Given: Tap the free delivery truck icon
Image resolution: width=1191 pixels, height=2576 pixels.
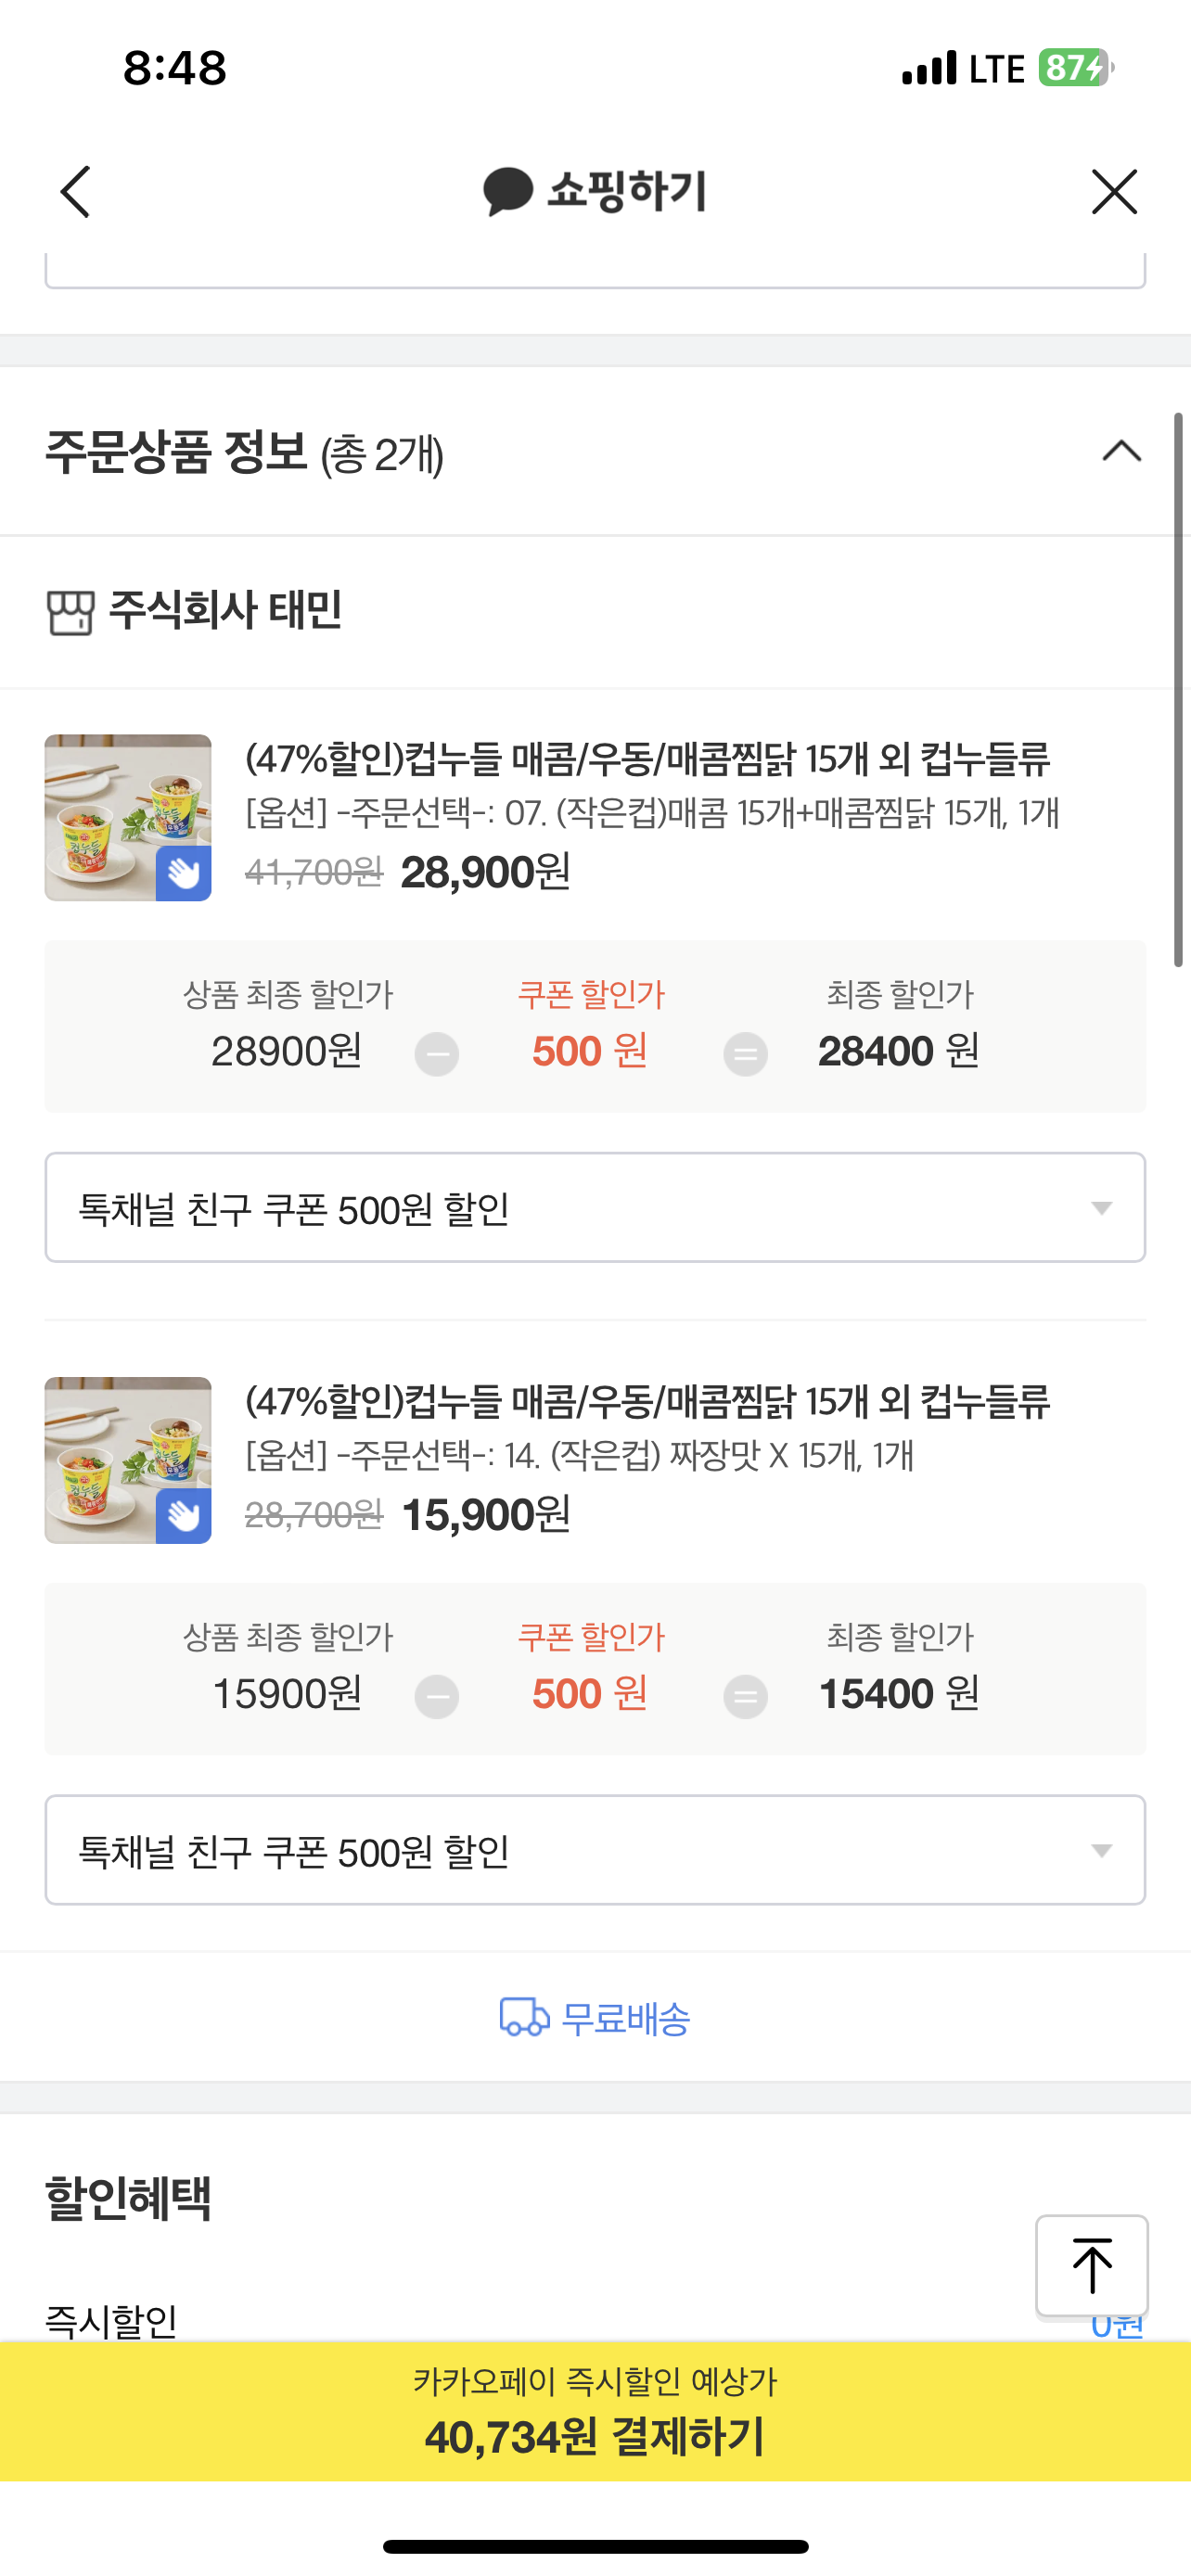Looking at the screenshot, I should [524, 2018].
